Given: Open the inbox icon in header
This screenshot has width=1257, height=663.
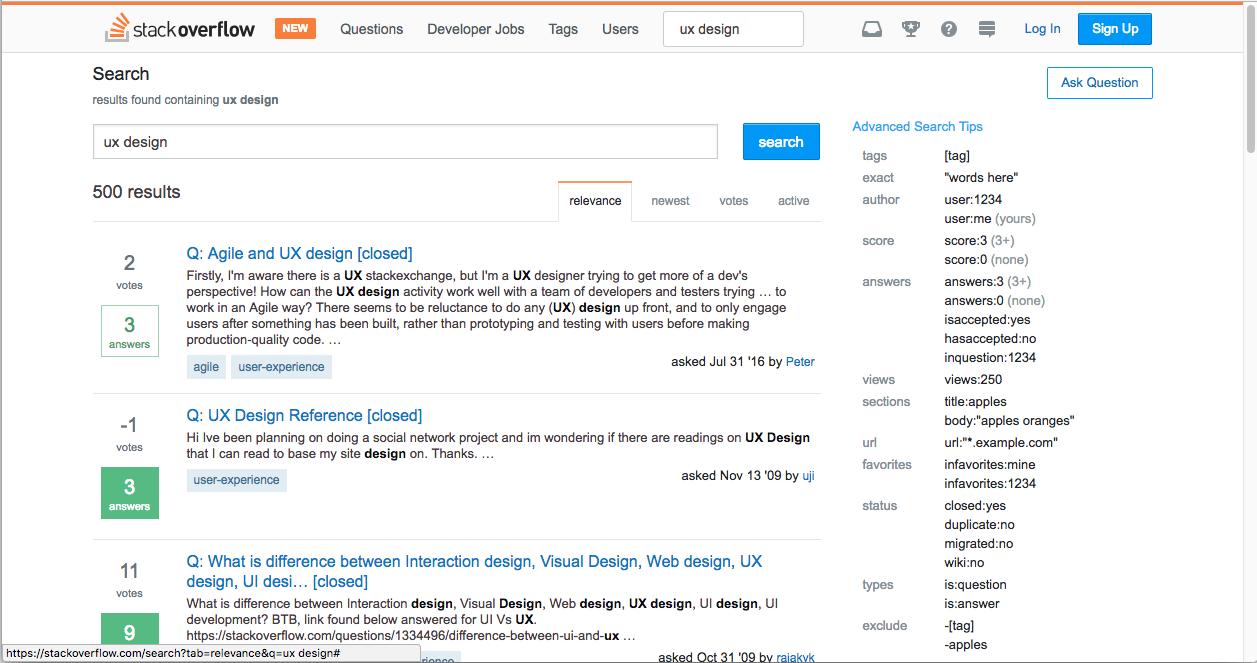Looking at the screenshot, I should [872, 29].
